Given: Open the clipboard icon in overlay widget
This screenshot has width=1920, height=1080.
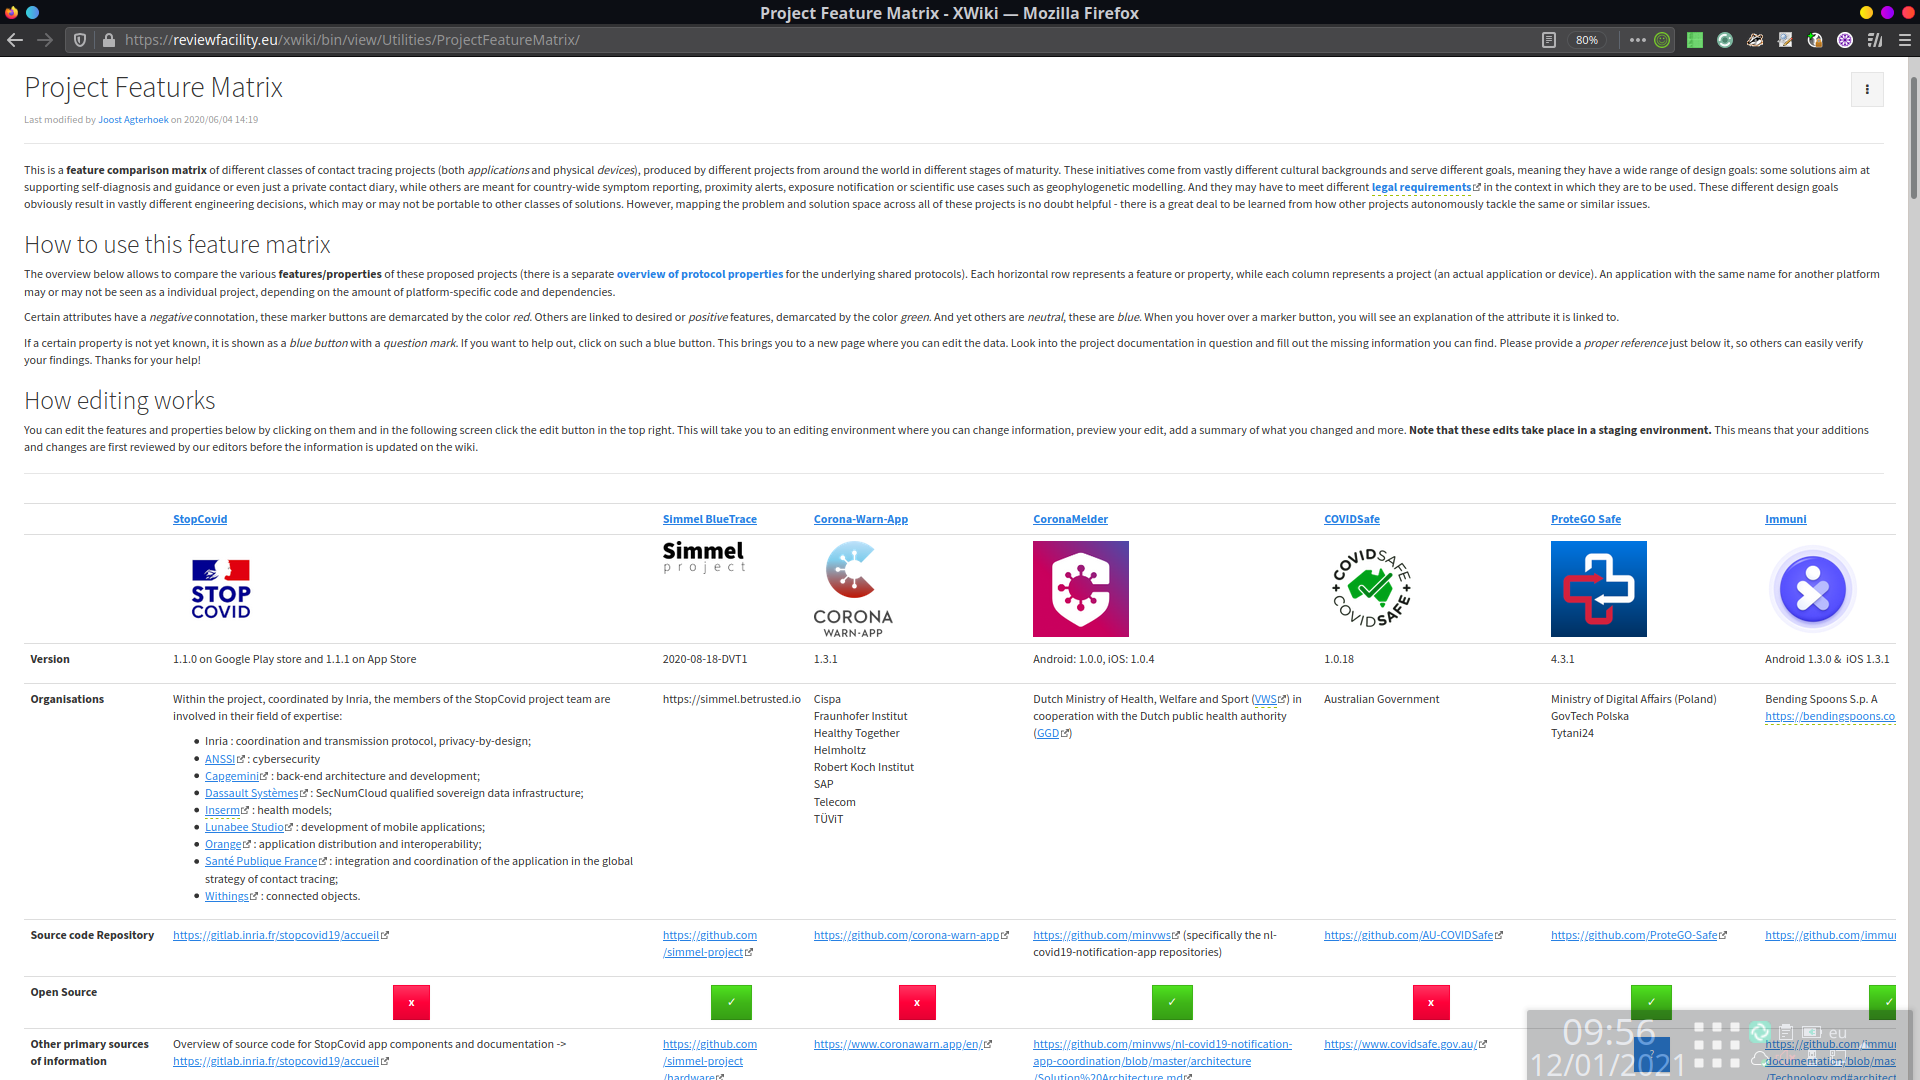Looking at the screenshot, I should coord(1786,1031).
